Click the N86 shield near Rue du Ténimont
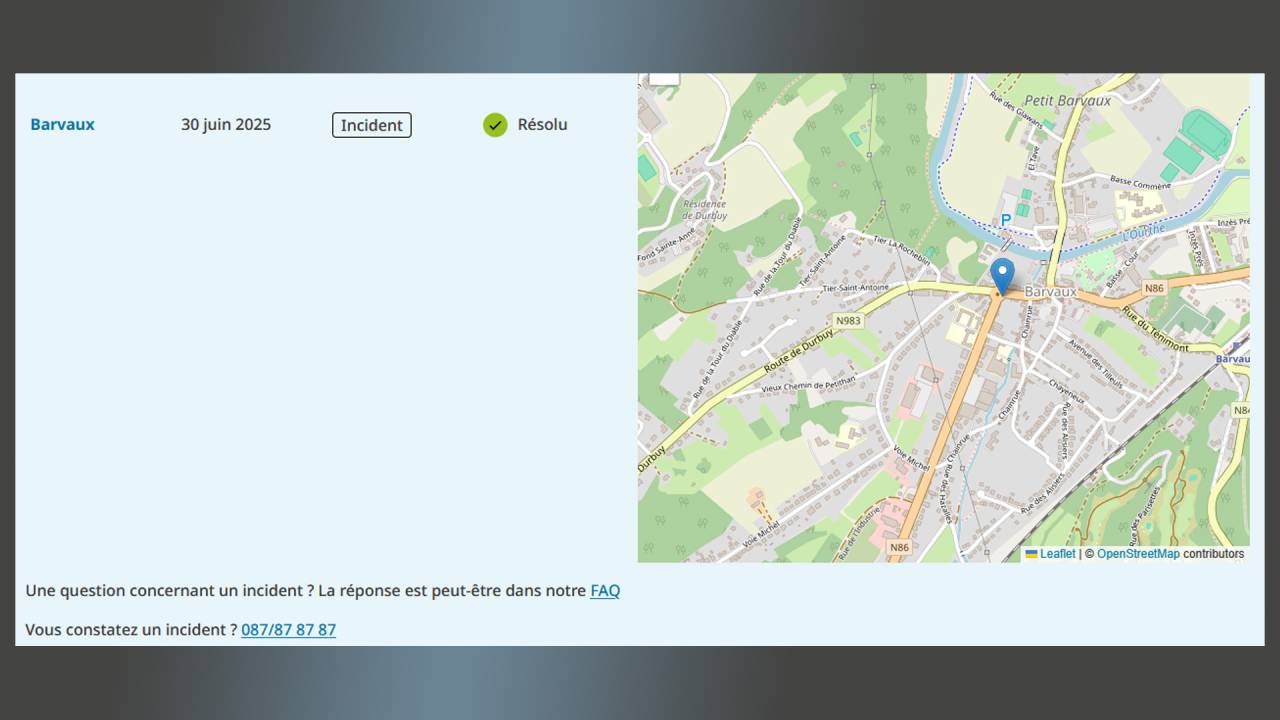This screenshot has height=720, width=1280. [x=1154, y=288]
